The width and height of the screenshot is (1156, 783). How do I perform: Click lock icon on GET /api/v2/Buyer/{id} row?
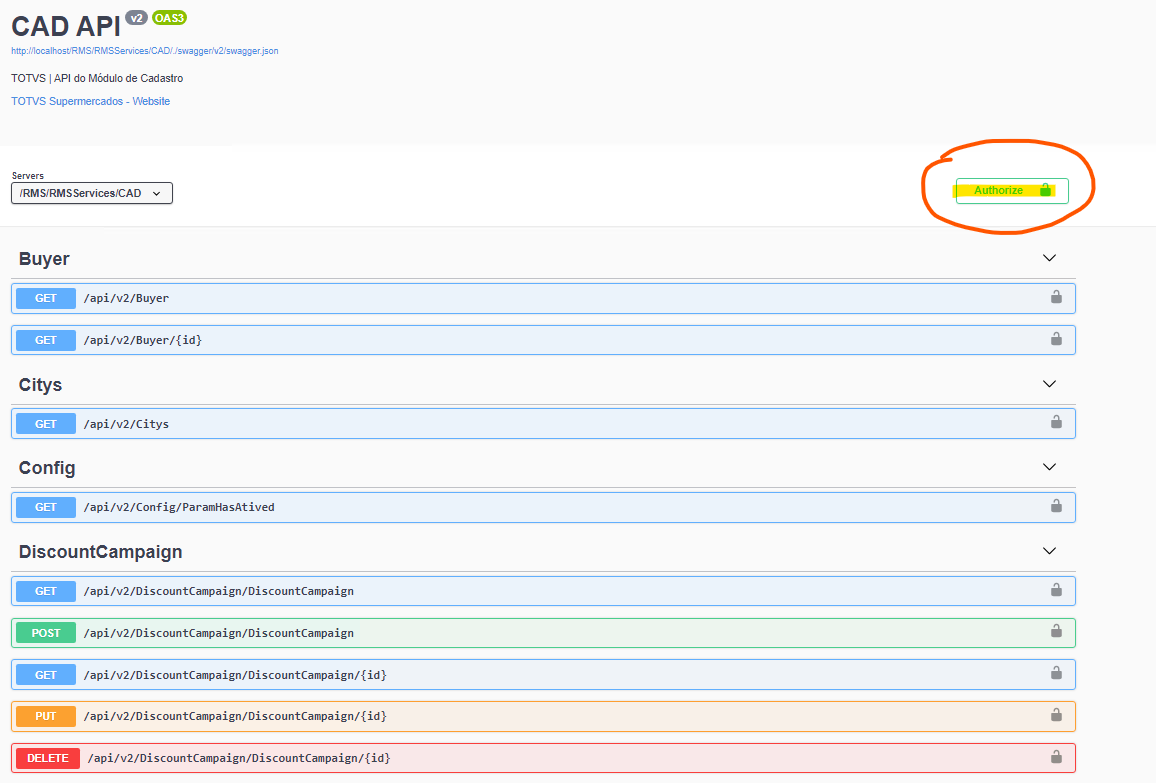1055,339
